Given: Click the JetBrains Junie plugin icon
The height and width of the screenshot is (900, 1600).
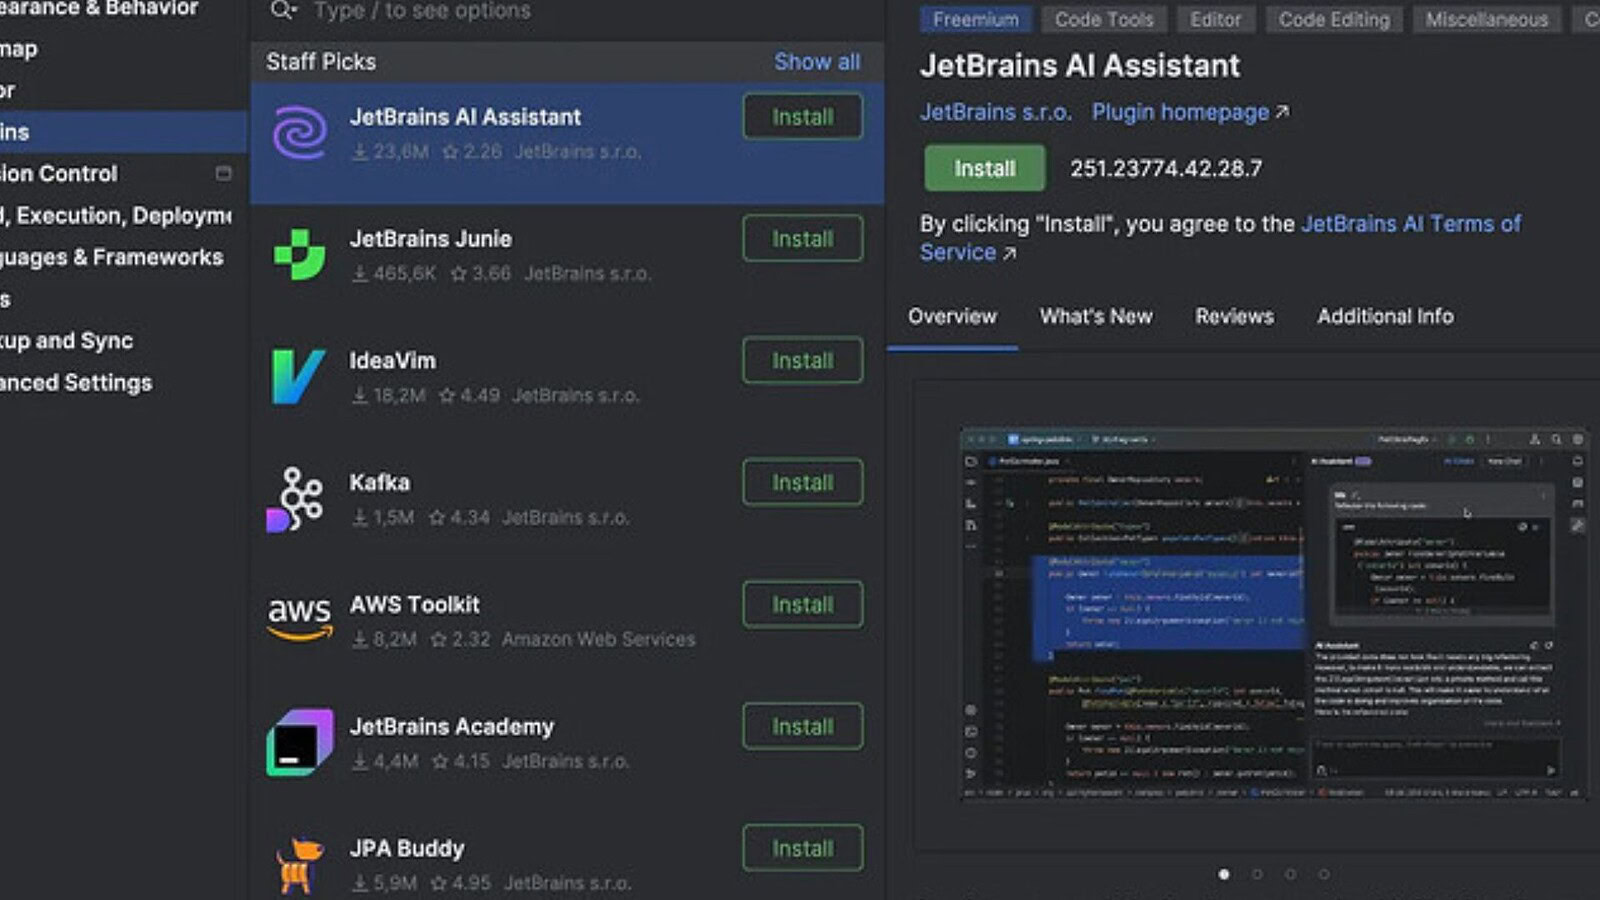Looking at the screenshot, I should (299, 255).
